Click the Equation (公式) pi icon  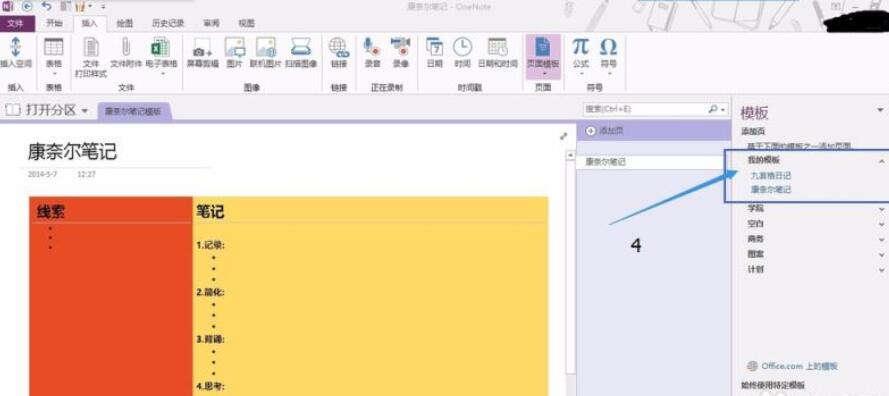[581, 47]
